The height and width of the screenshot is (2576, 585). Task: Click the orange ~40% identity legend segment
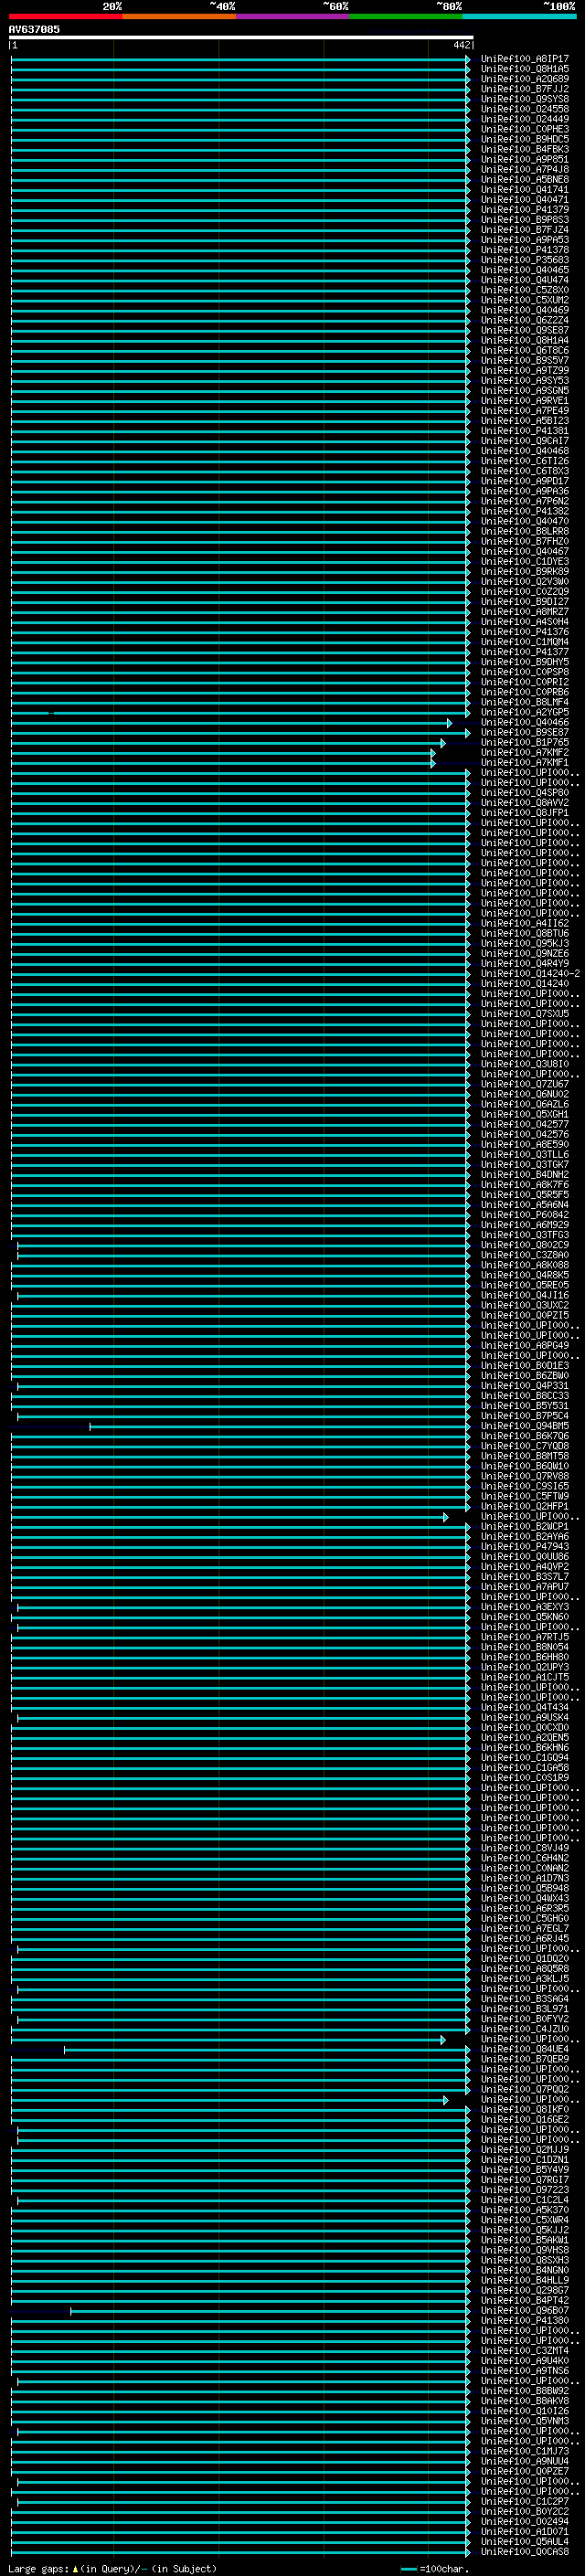(x=179, y=16)
